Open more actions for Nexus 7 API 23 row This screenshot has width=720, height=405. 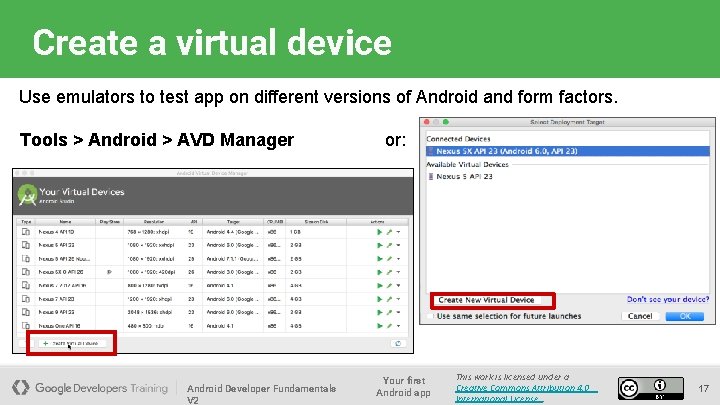[399, 299]
